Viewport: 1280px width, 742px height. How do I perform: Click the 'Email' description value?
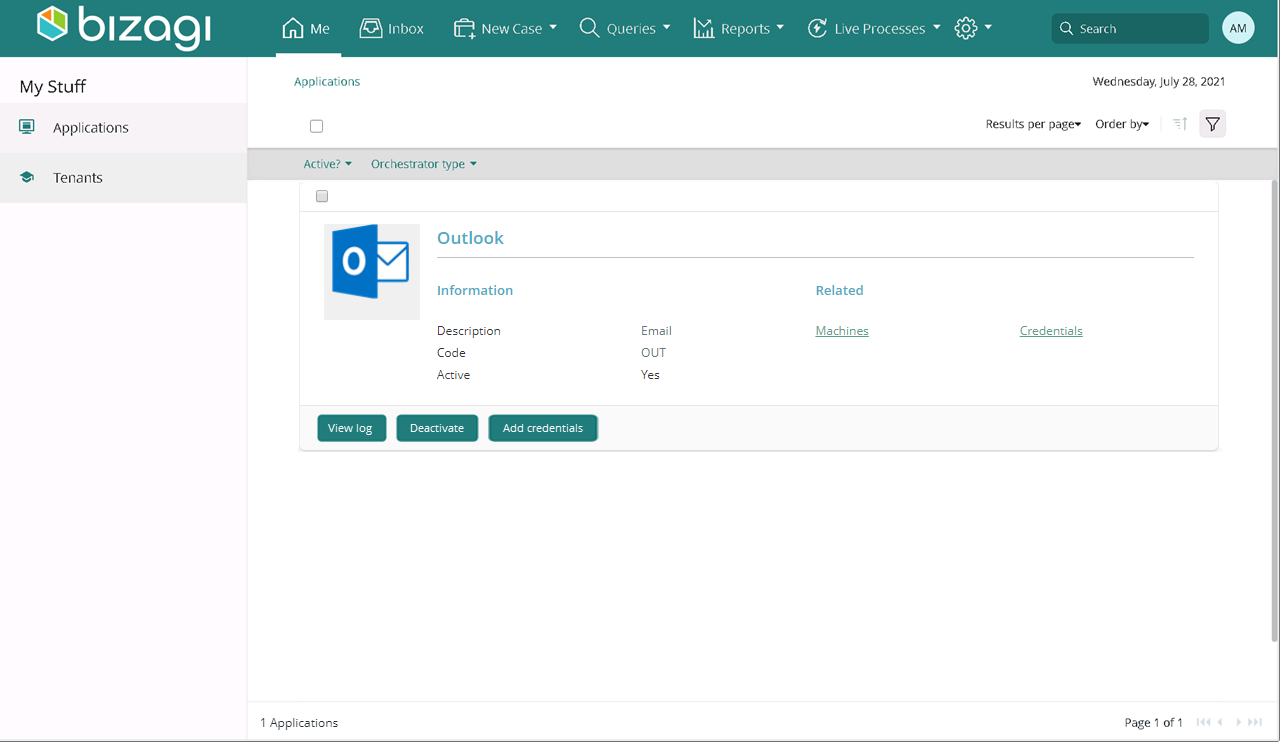(656, 331)
